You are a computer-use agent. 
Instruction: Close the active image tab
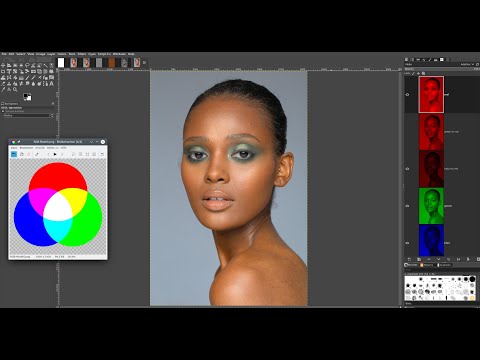tap(144, 62)
